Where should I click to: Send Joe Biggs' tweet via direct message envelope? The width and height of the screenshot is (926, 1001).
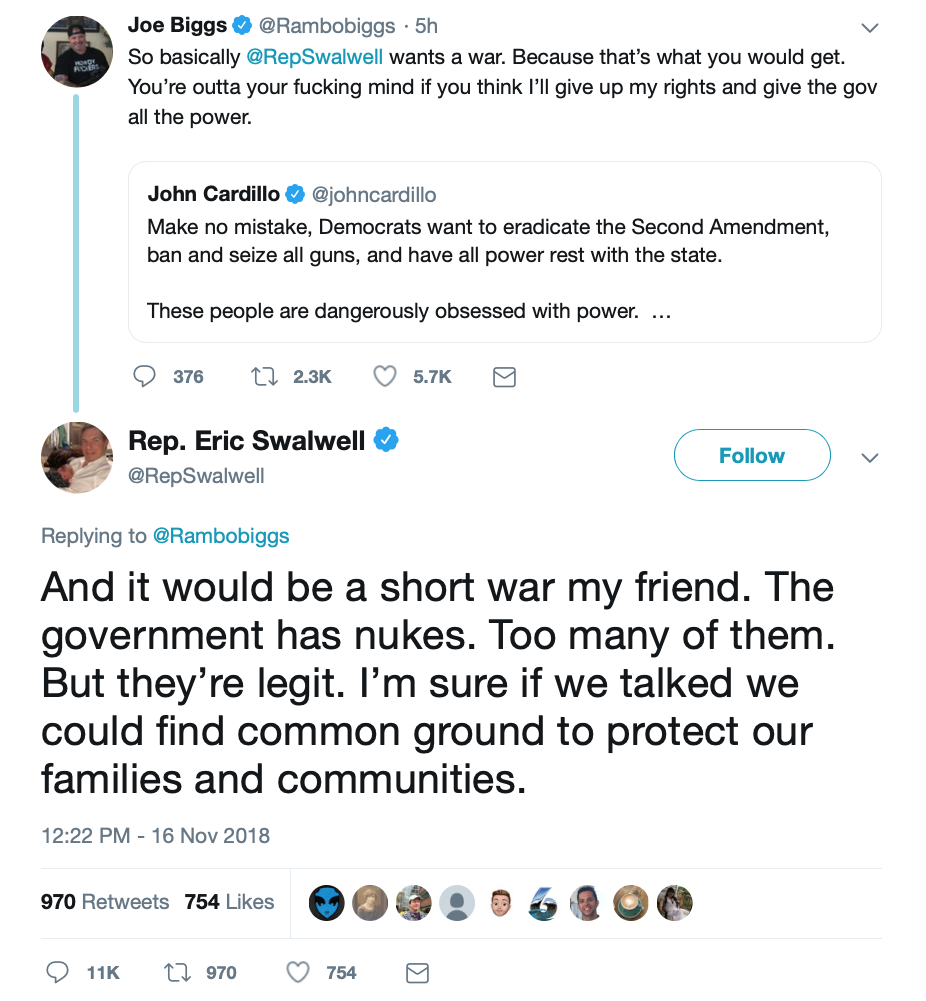click(504, 377)
